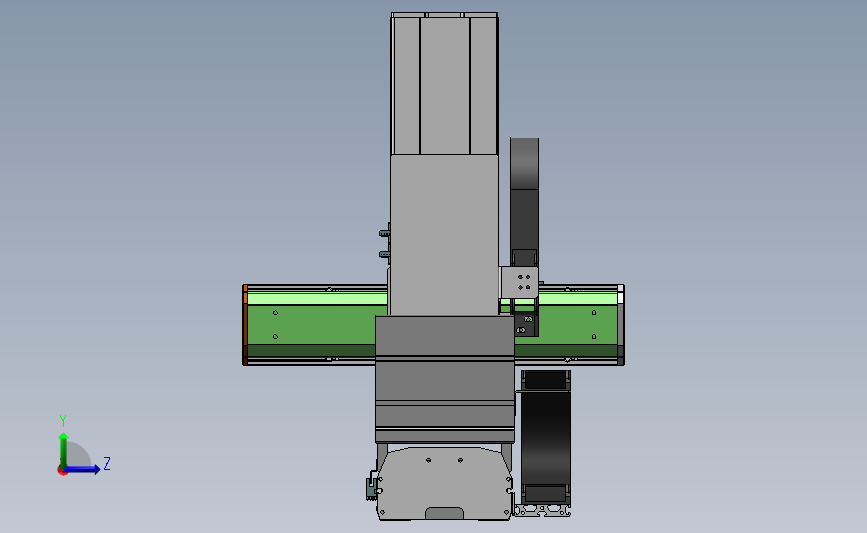Viewport: 867px width, 533px height.
Task: Select the upper dark cable chain beside column
Action: coord(524,202)
